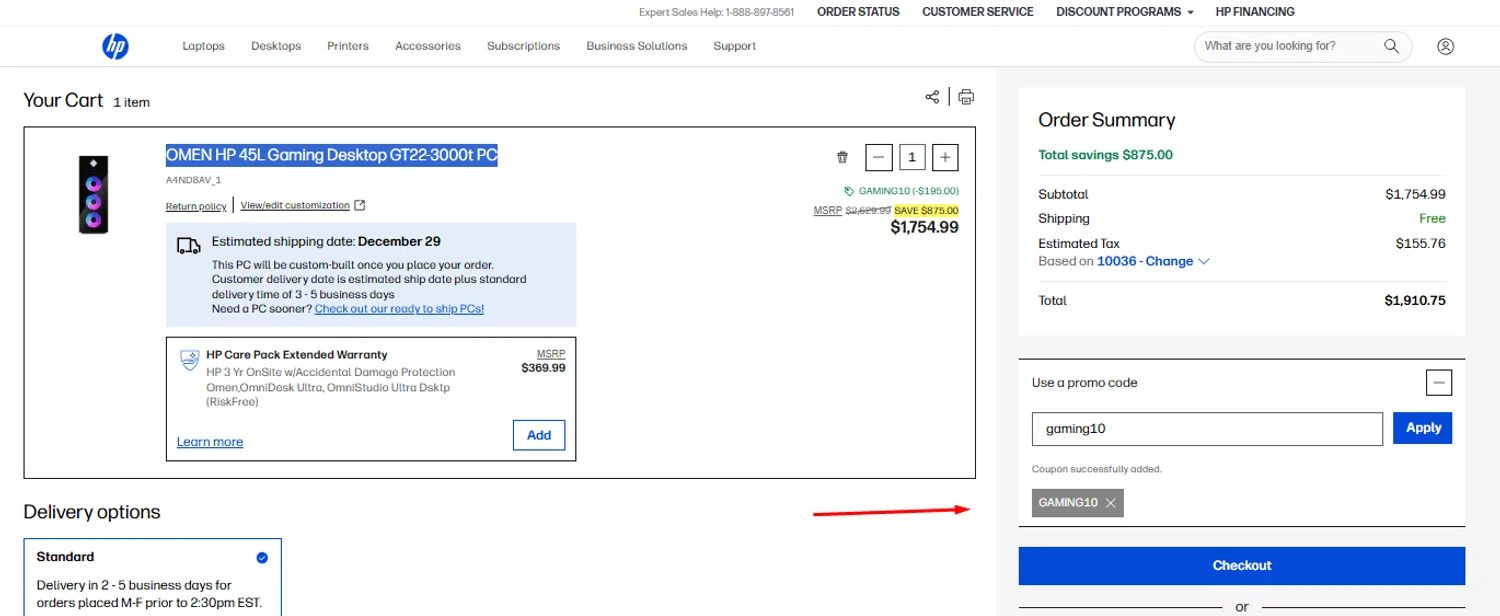Viewport: 1500px width, 616px height.
Task: Delete item with trash icon
Action: tap(842, 157)
